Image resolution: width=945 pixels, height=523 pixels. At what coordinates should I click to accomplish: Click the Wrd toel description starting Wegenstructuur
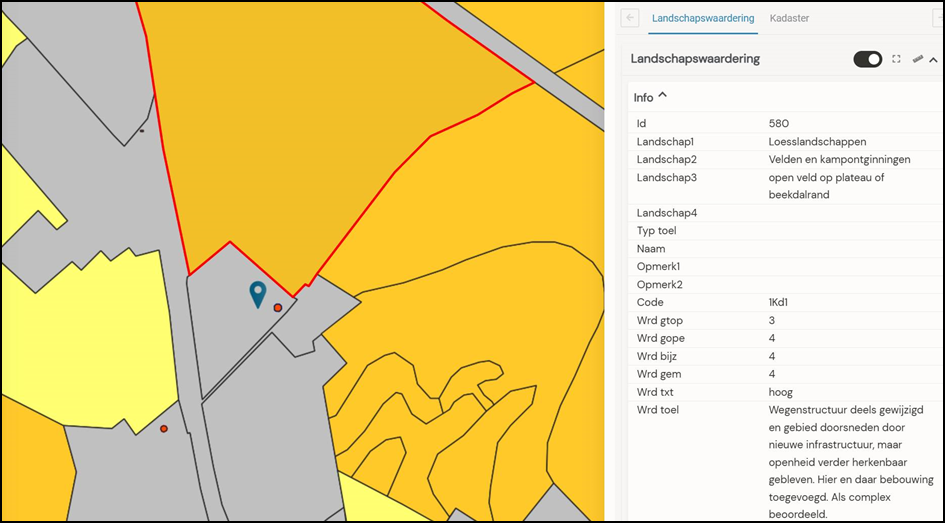tap(850, 462)
